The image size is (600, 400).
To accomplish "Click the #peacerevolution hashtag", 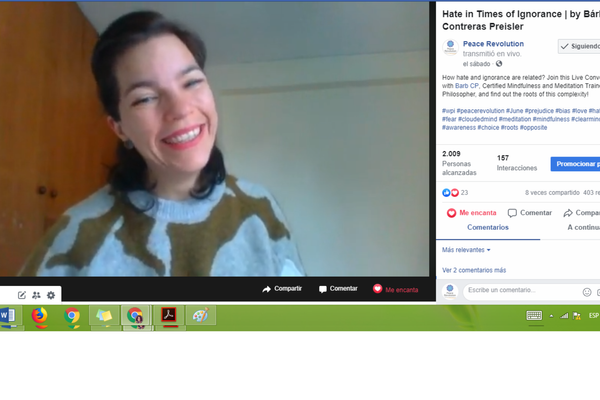I will [x=480, y=111].
